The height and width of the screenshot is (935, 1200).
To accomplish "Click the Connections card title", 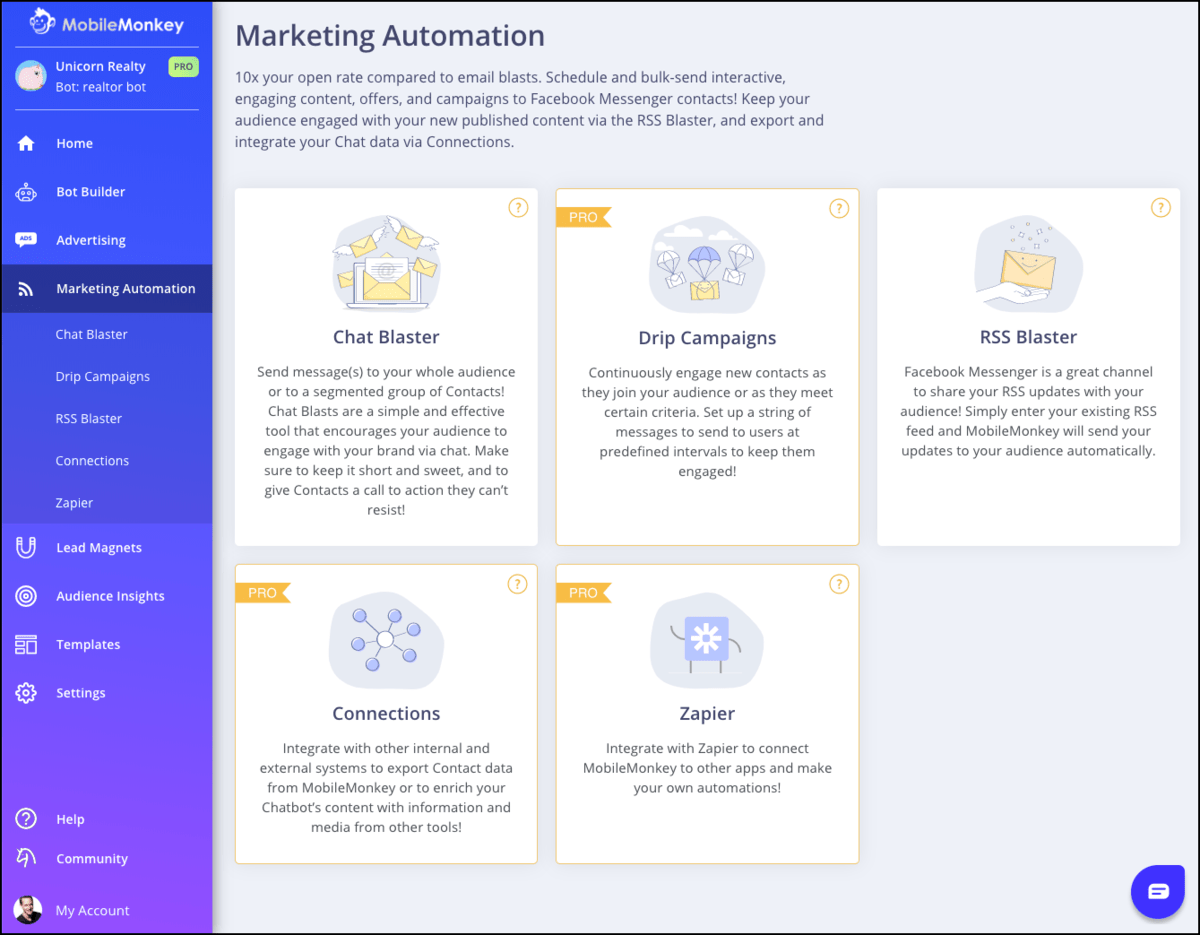I will (386, 713).
